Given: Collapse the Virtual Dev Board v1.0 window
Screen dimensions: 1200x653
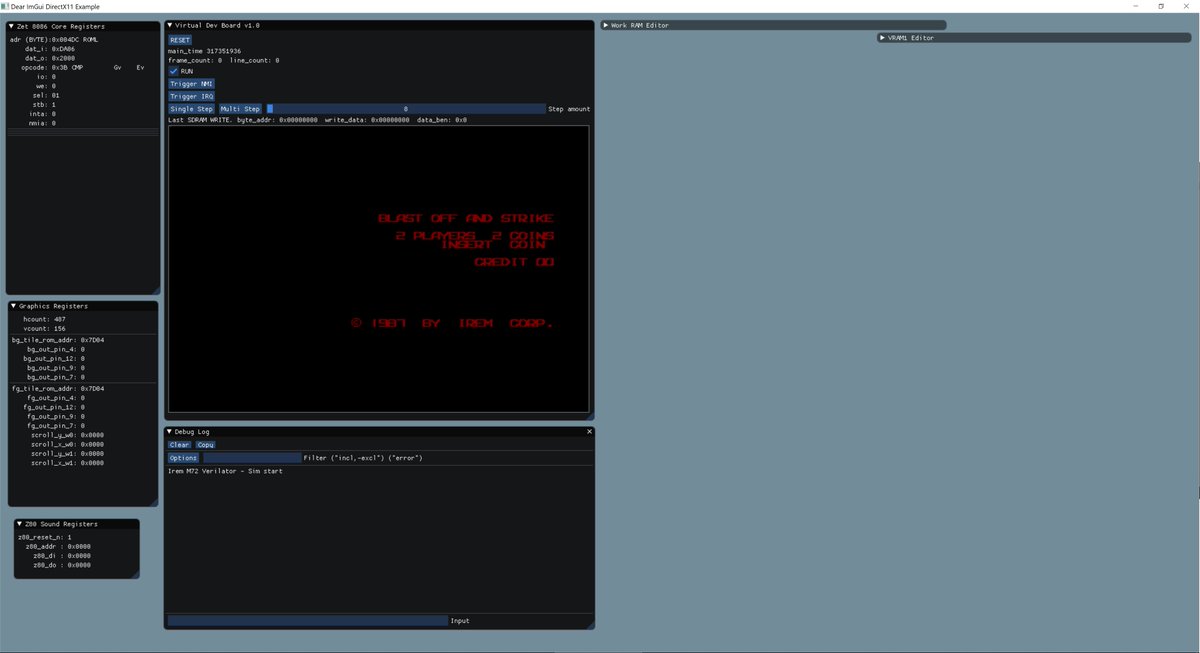Looking at the screenshot, I should [170, 25].
